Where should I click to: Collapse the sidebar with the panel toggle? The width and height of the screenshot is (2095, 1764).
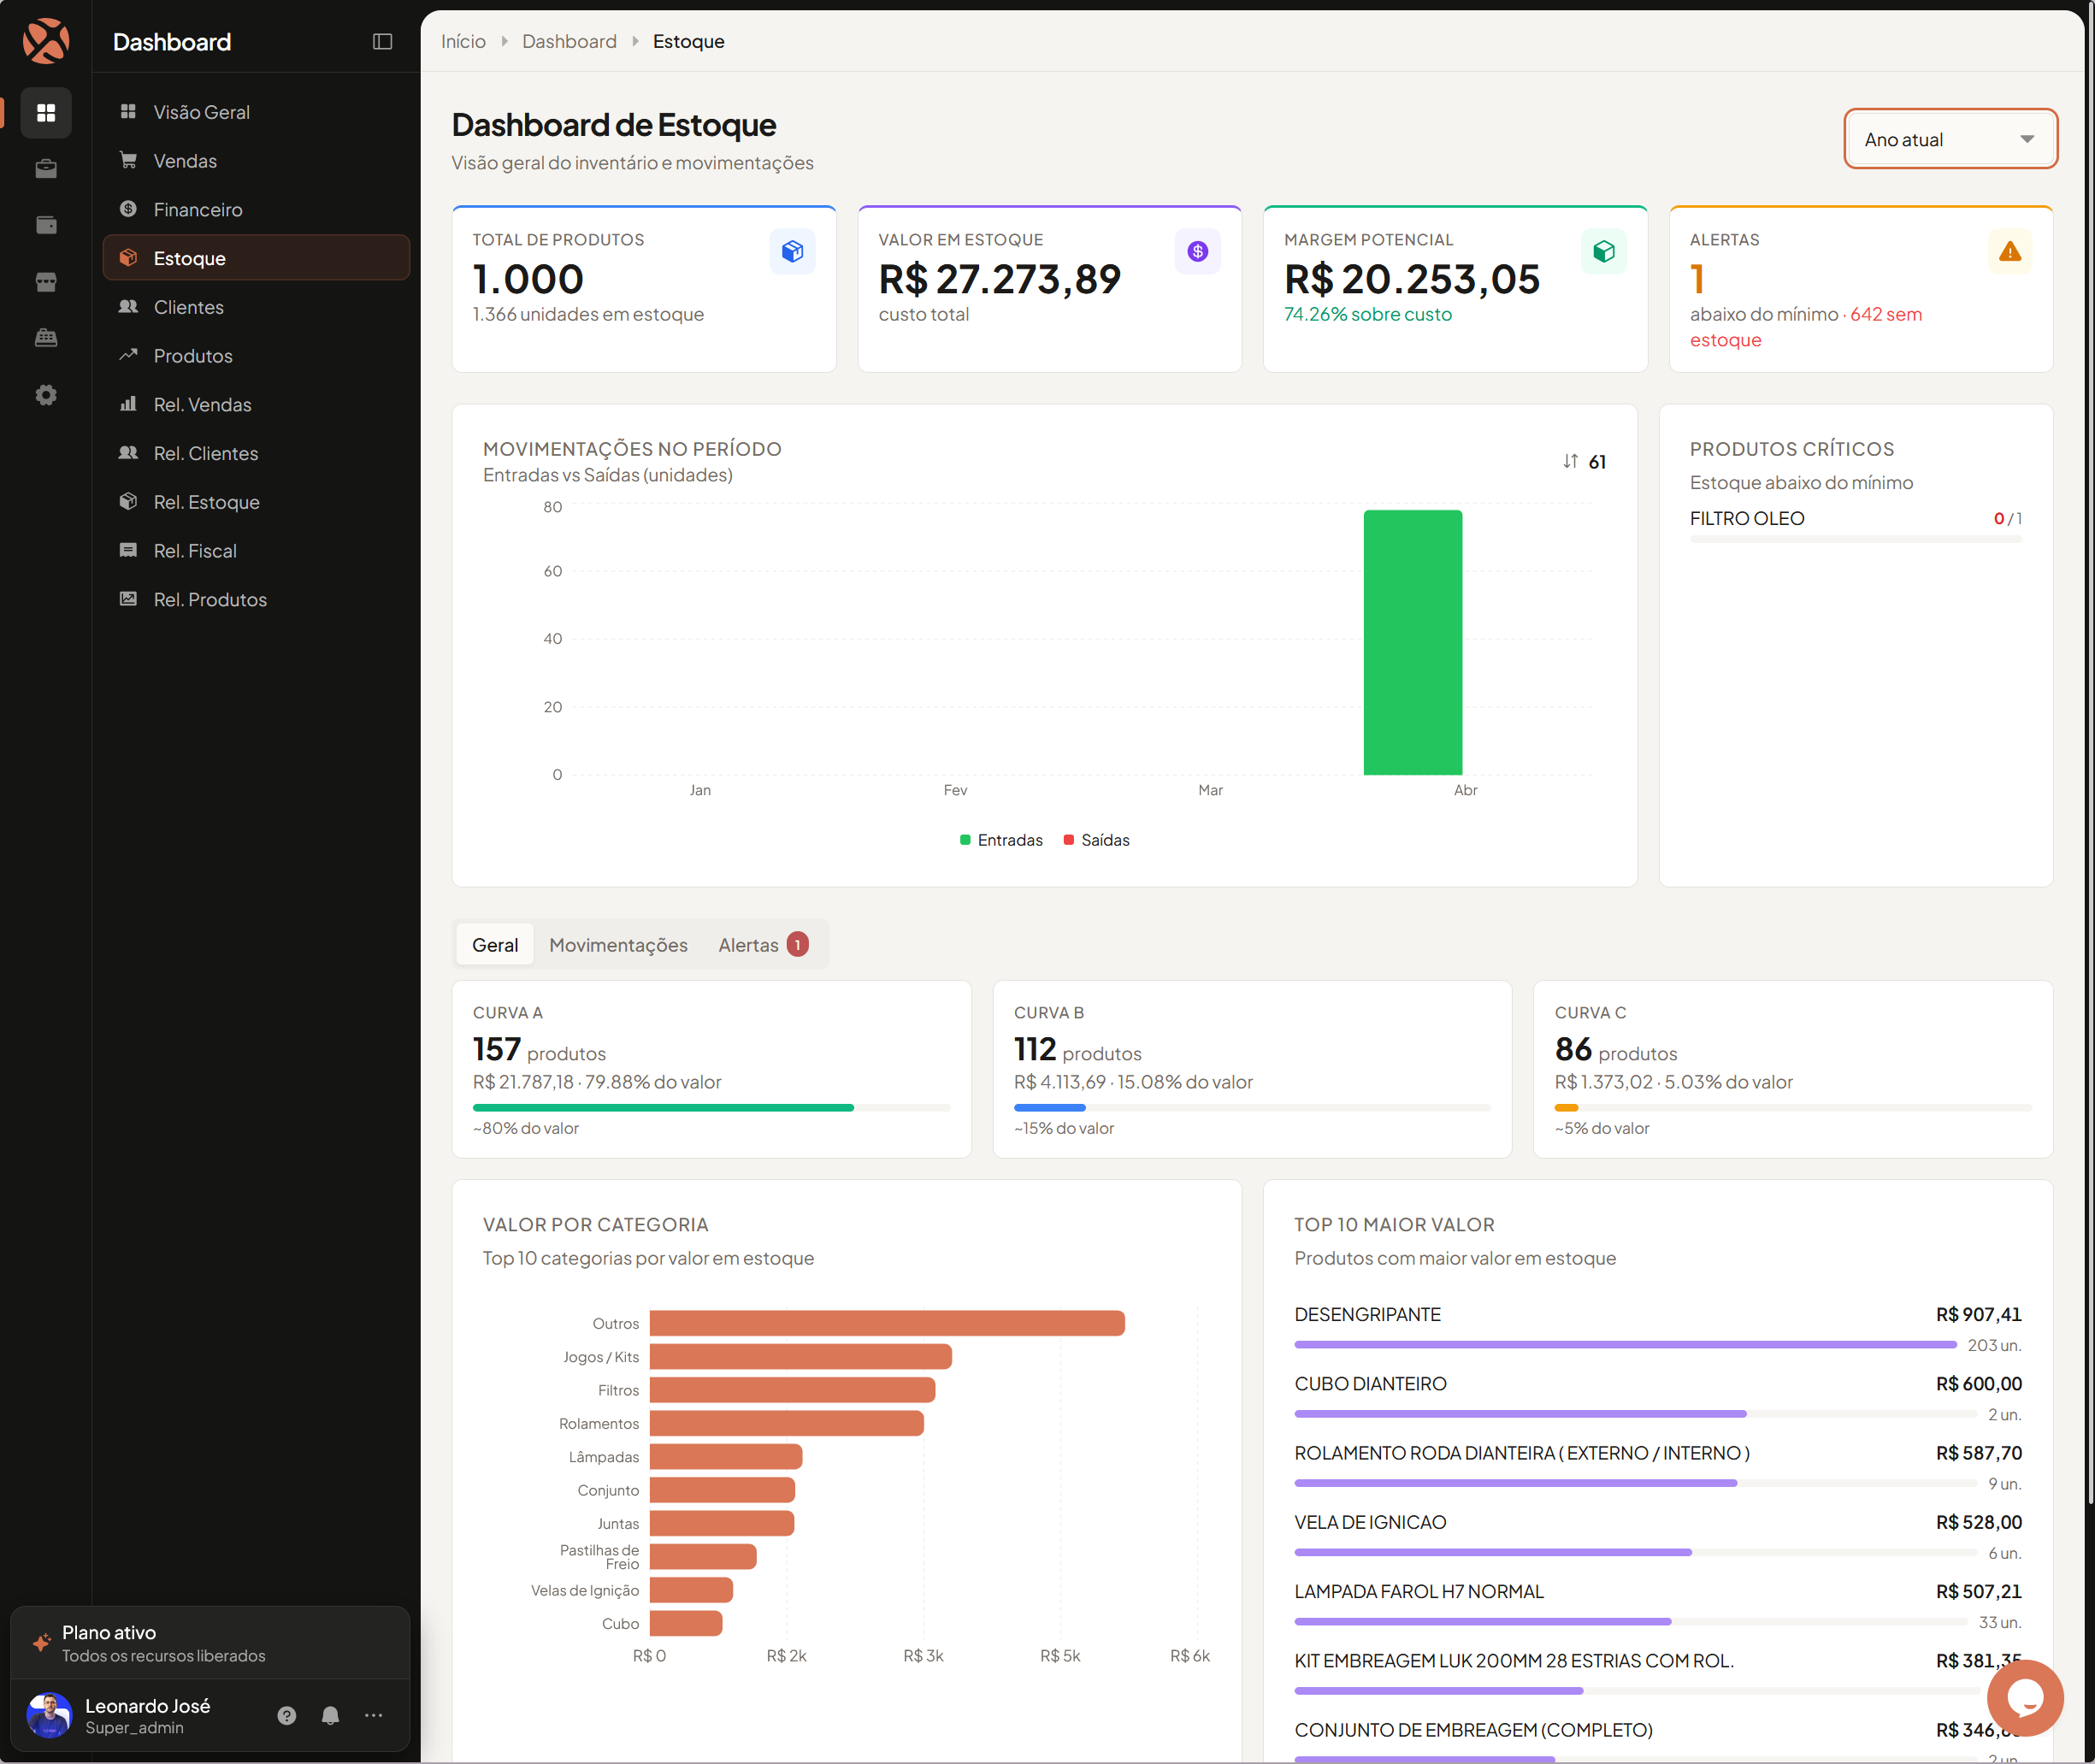tap(382, 42)
